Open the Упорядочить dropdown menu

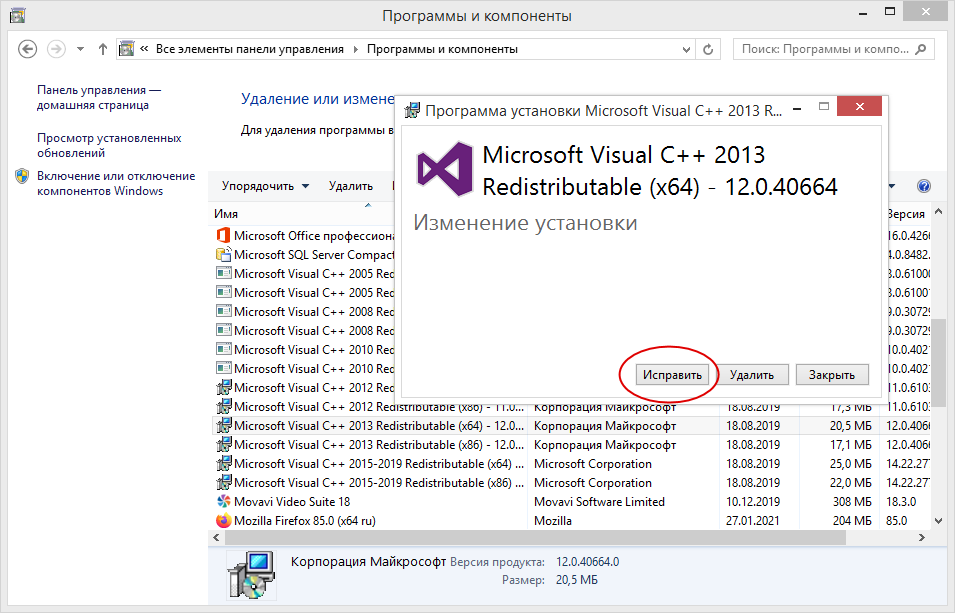pyautogui.click(x=266, y=186)
